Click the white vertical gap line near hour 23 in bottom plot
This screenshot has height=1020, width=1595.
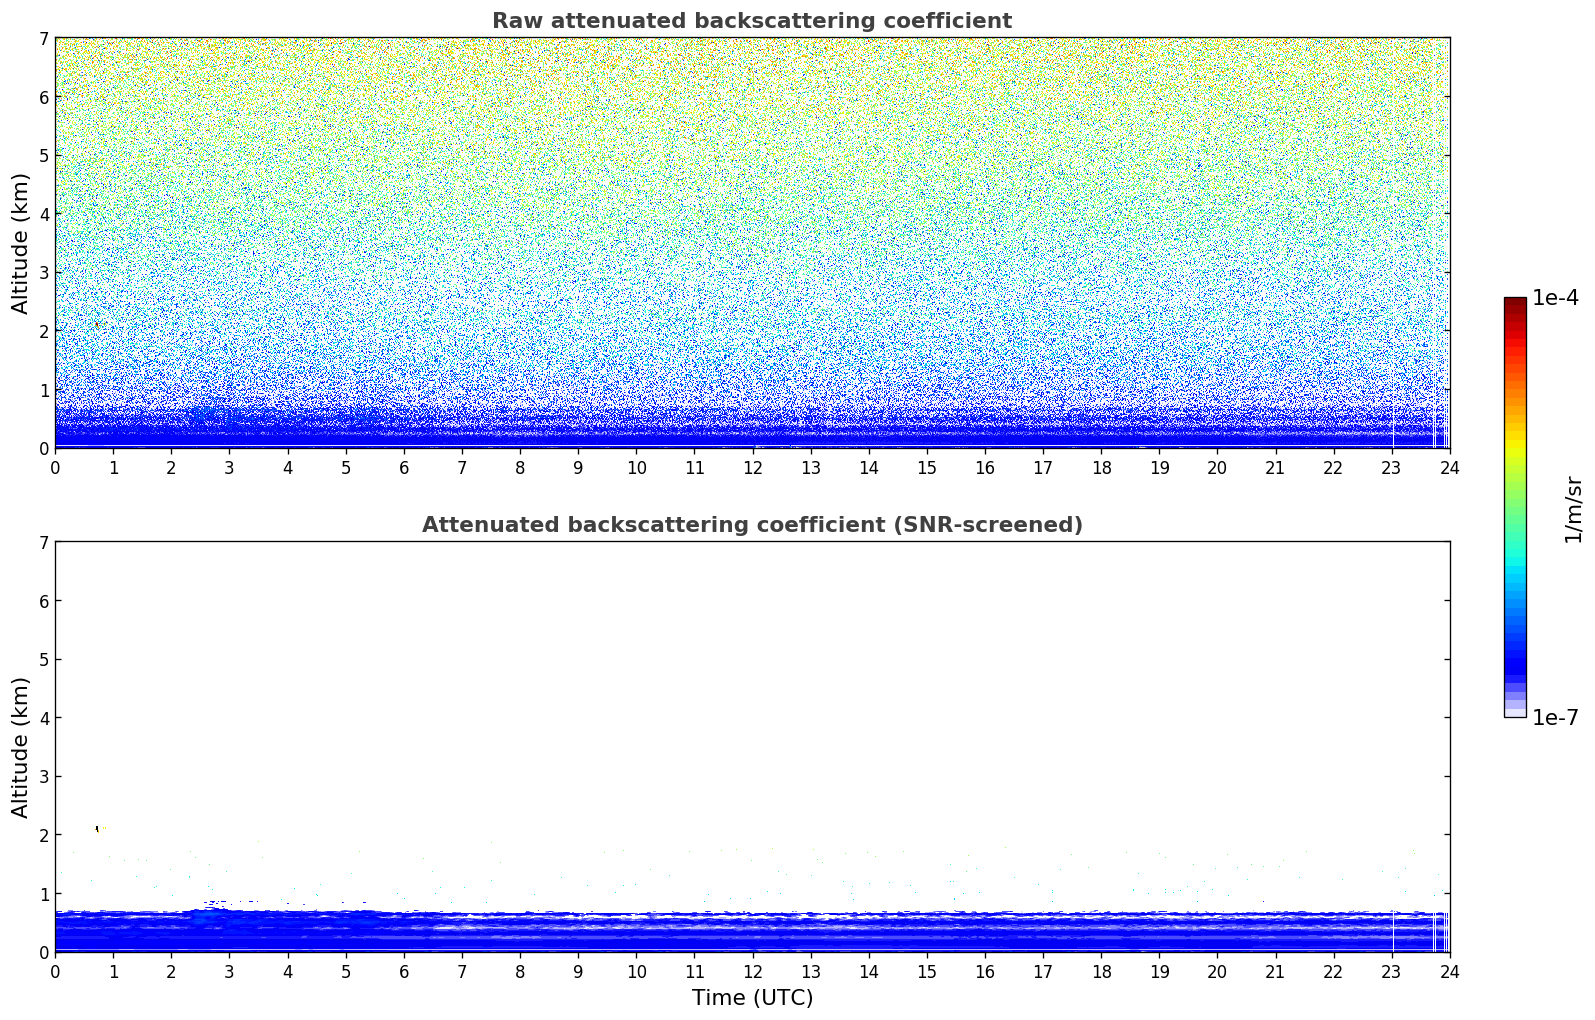click(1393, 935)
